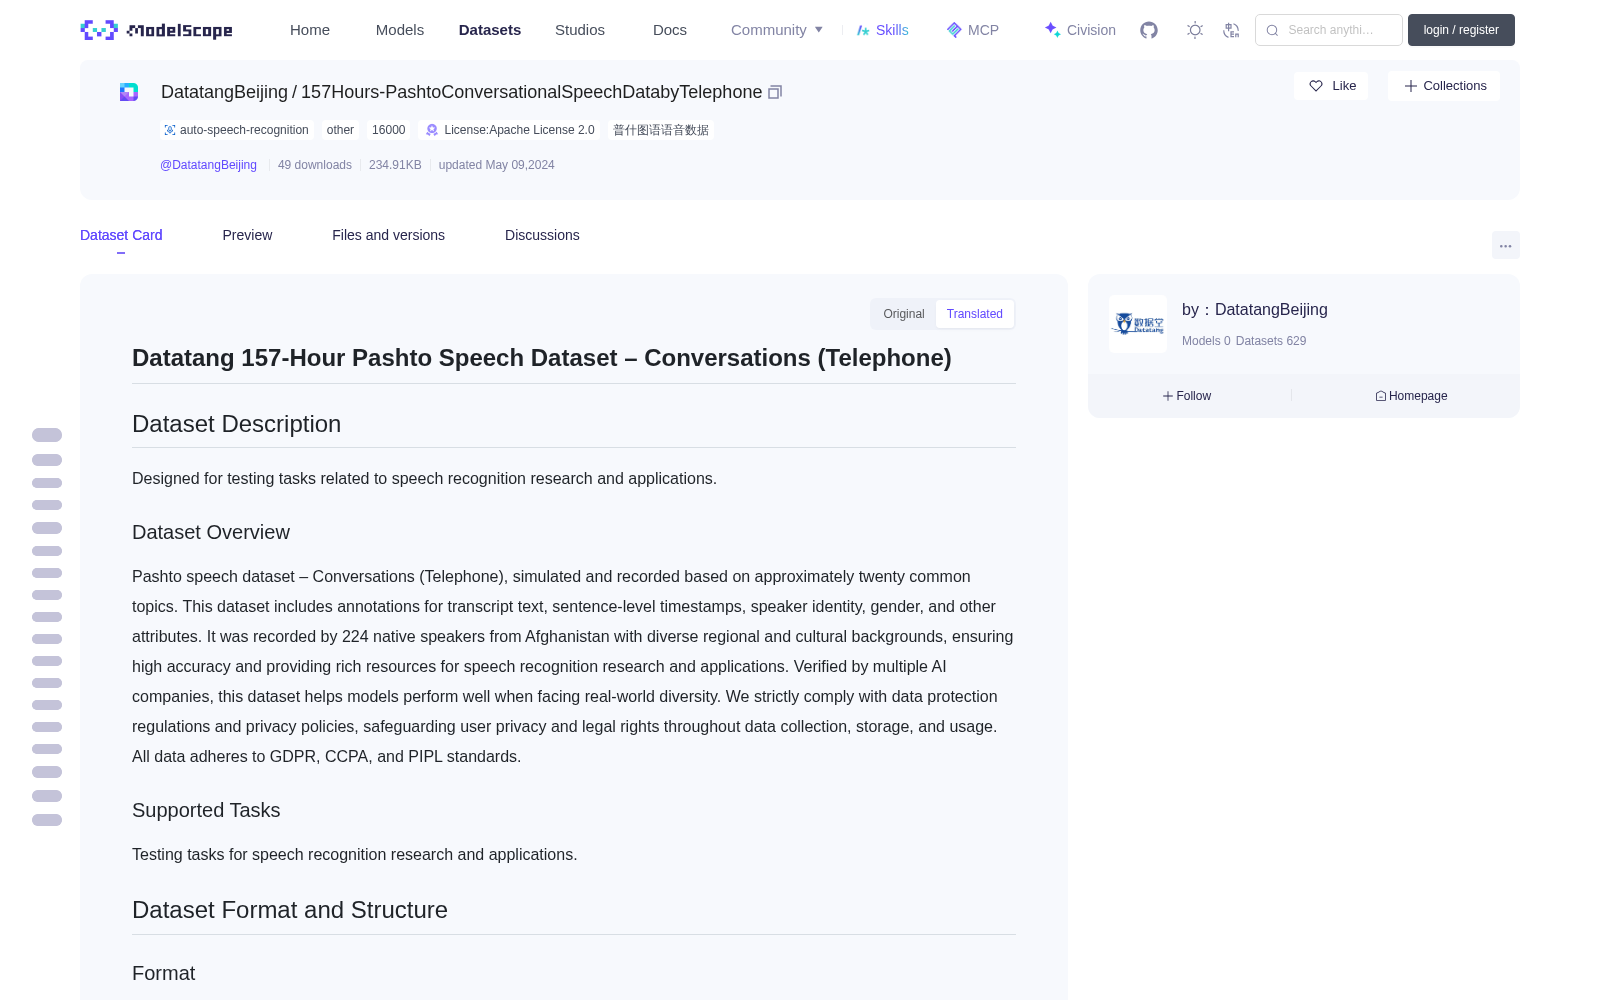Show the Original language version
Image resolution: width=1600 pixels, height=1000 pixels.
pos(904,314)
